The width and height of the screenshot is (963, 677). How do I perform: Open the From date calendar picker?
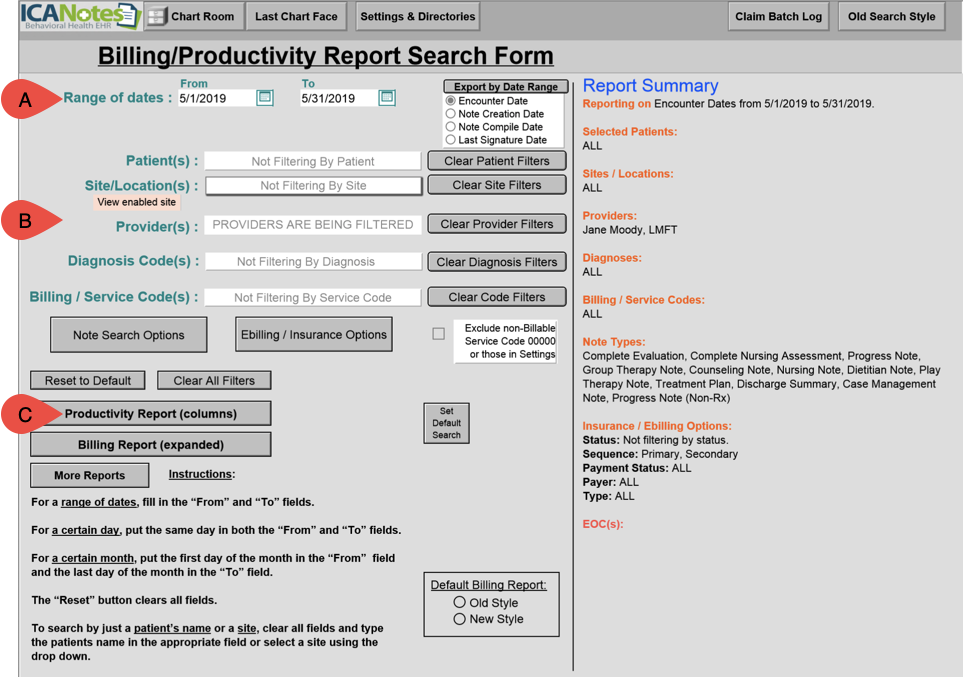pyautogui.click(x=265, y=98)
